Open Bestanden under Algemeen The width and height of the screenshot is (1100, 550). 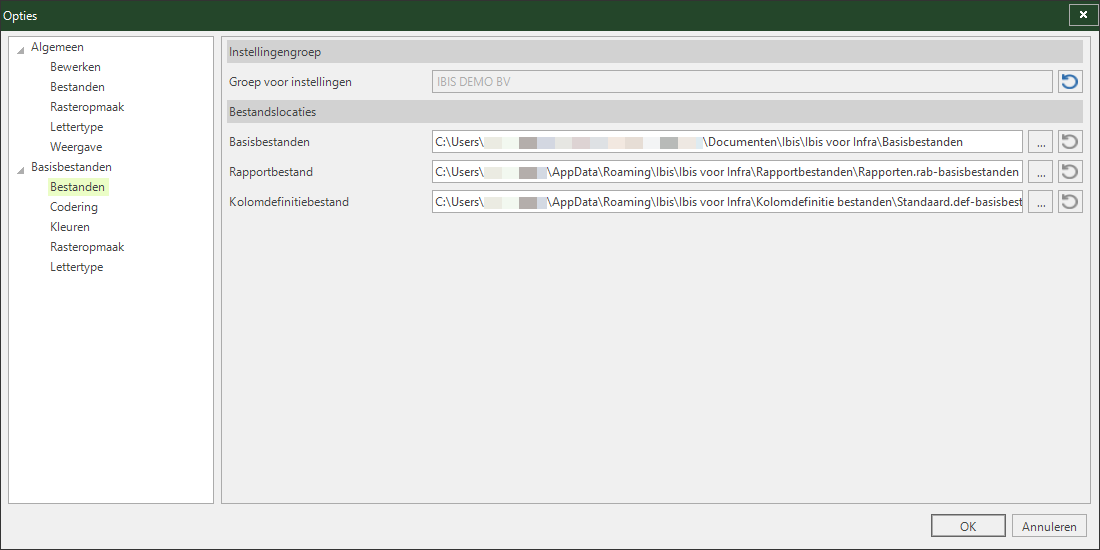pyautogui.click(x=77, y=87)
